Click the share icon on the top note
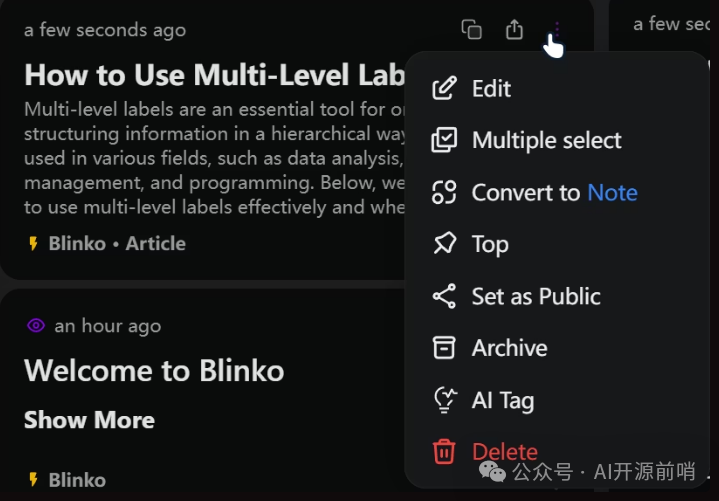Image resolution: width=719 pixels, height=501 pixels. click(x=514, y=30)
